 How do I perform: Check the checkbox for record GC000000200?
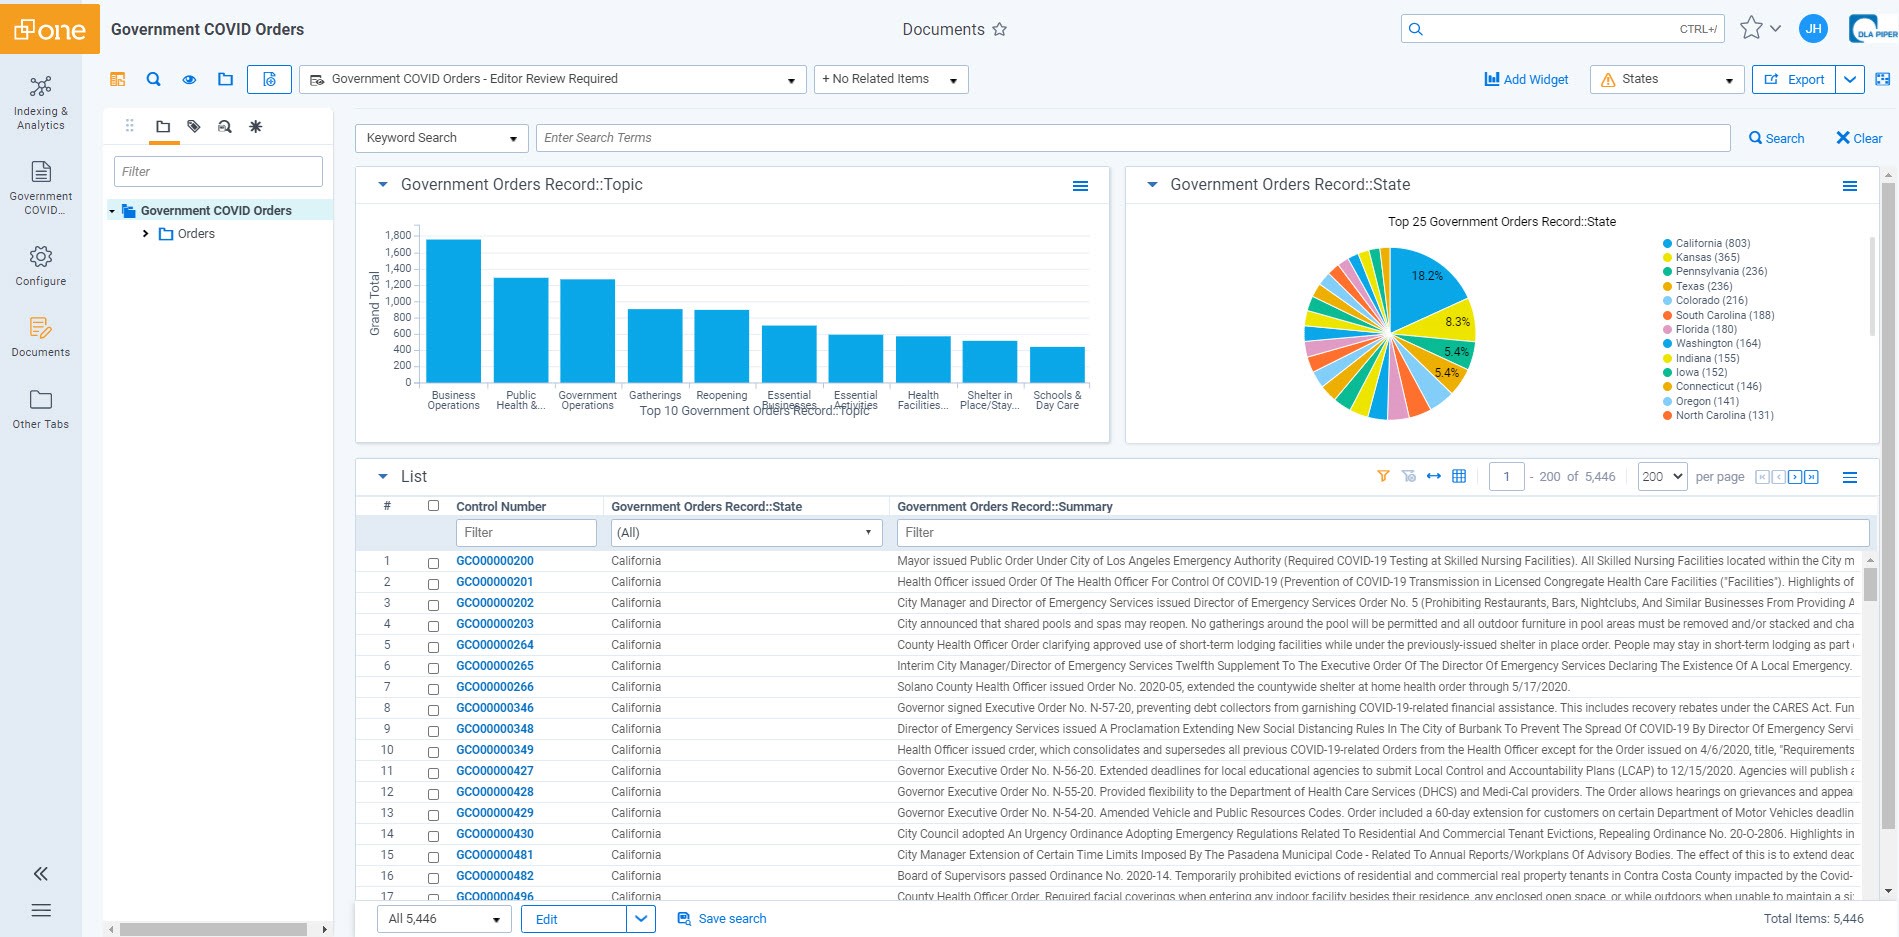point(433,563)
